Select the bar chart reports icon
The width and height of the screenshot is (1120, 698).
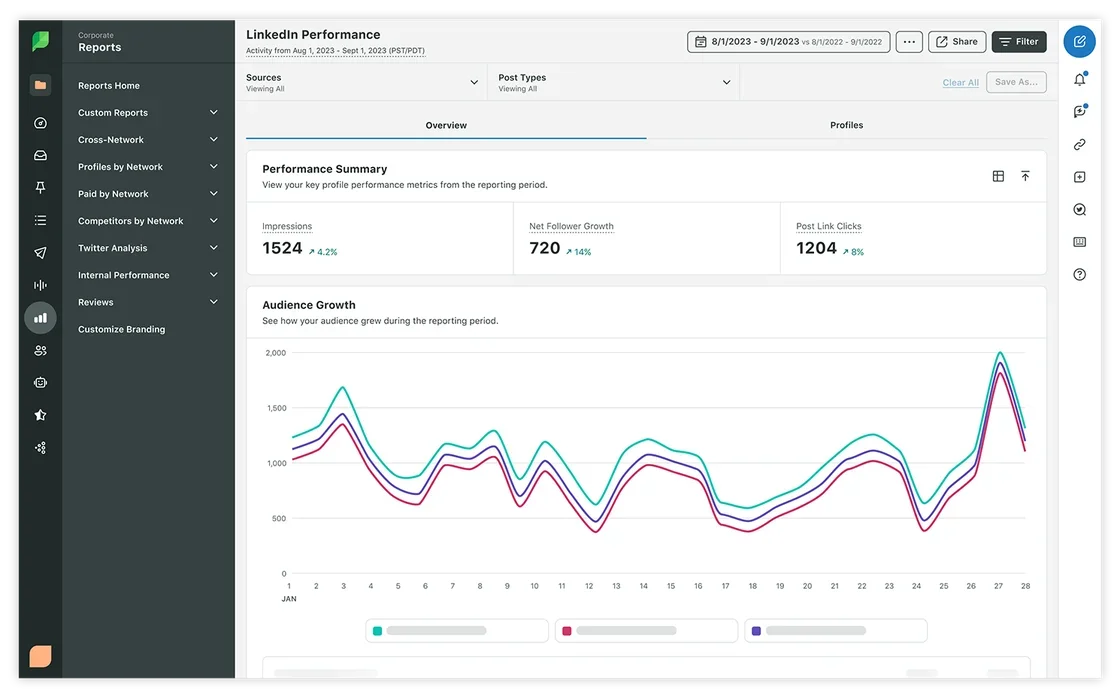coord(41,318)
